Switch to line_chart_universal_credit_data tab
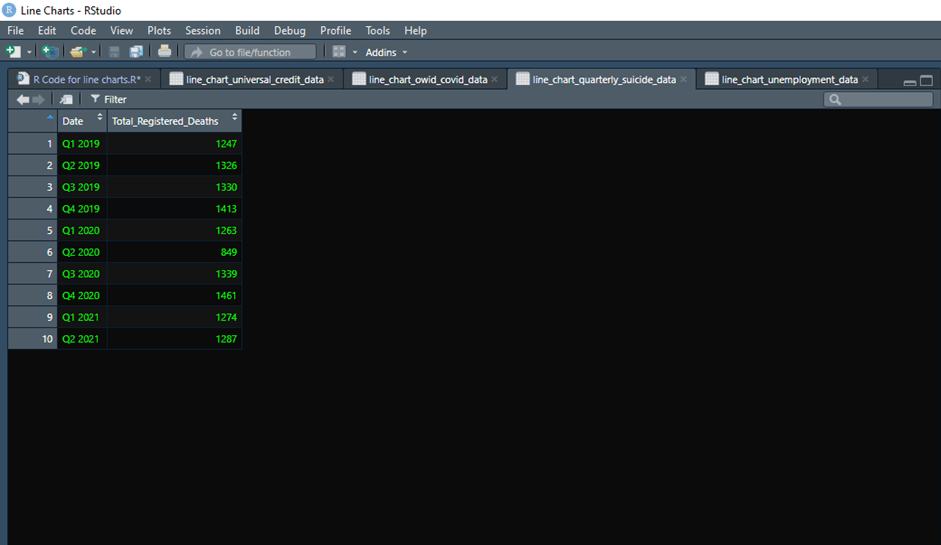The width and height of the screenshot is (941, 545). coord(254,79)
